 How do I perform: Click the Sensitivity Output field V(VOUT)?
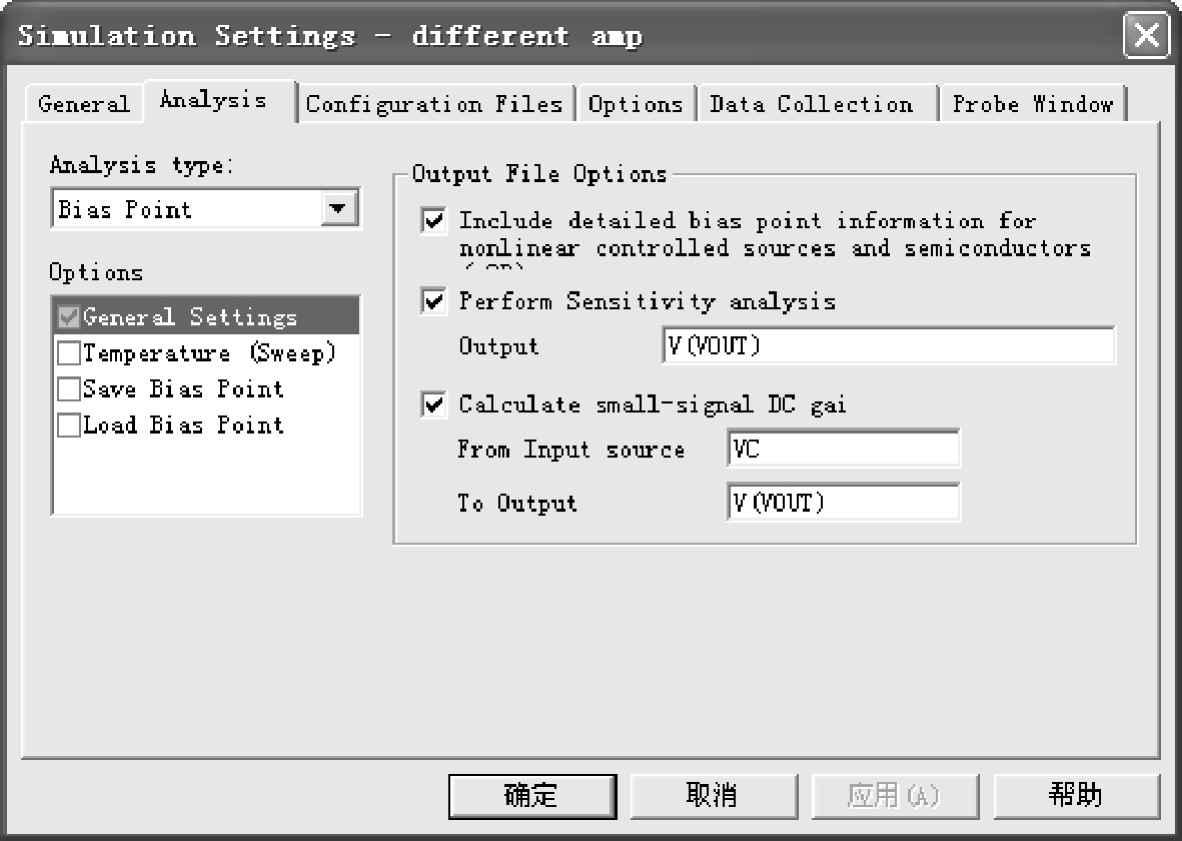tap(888, 346)
